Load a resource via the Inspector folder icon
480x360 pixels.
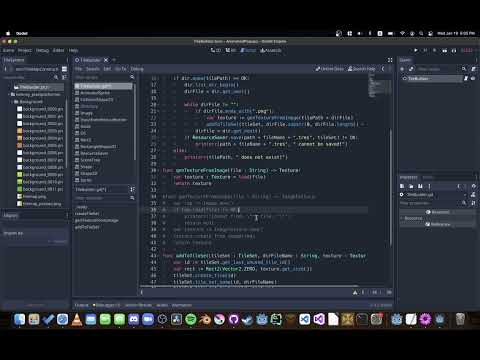[x=411, y=186]
